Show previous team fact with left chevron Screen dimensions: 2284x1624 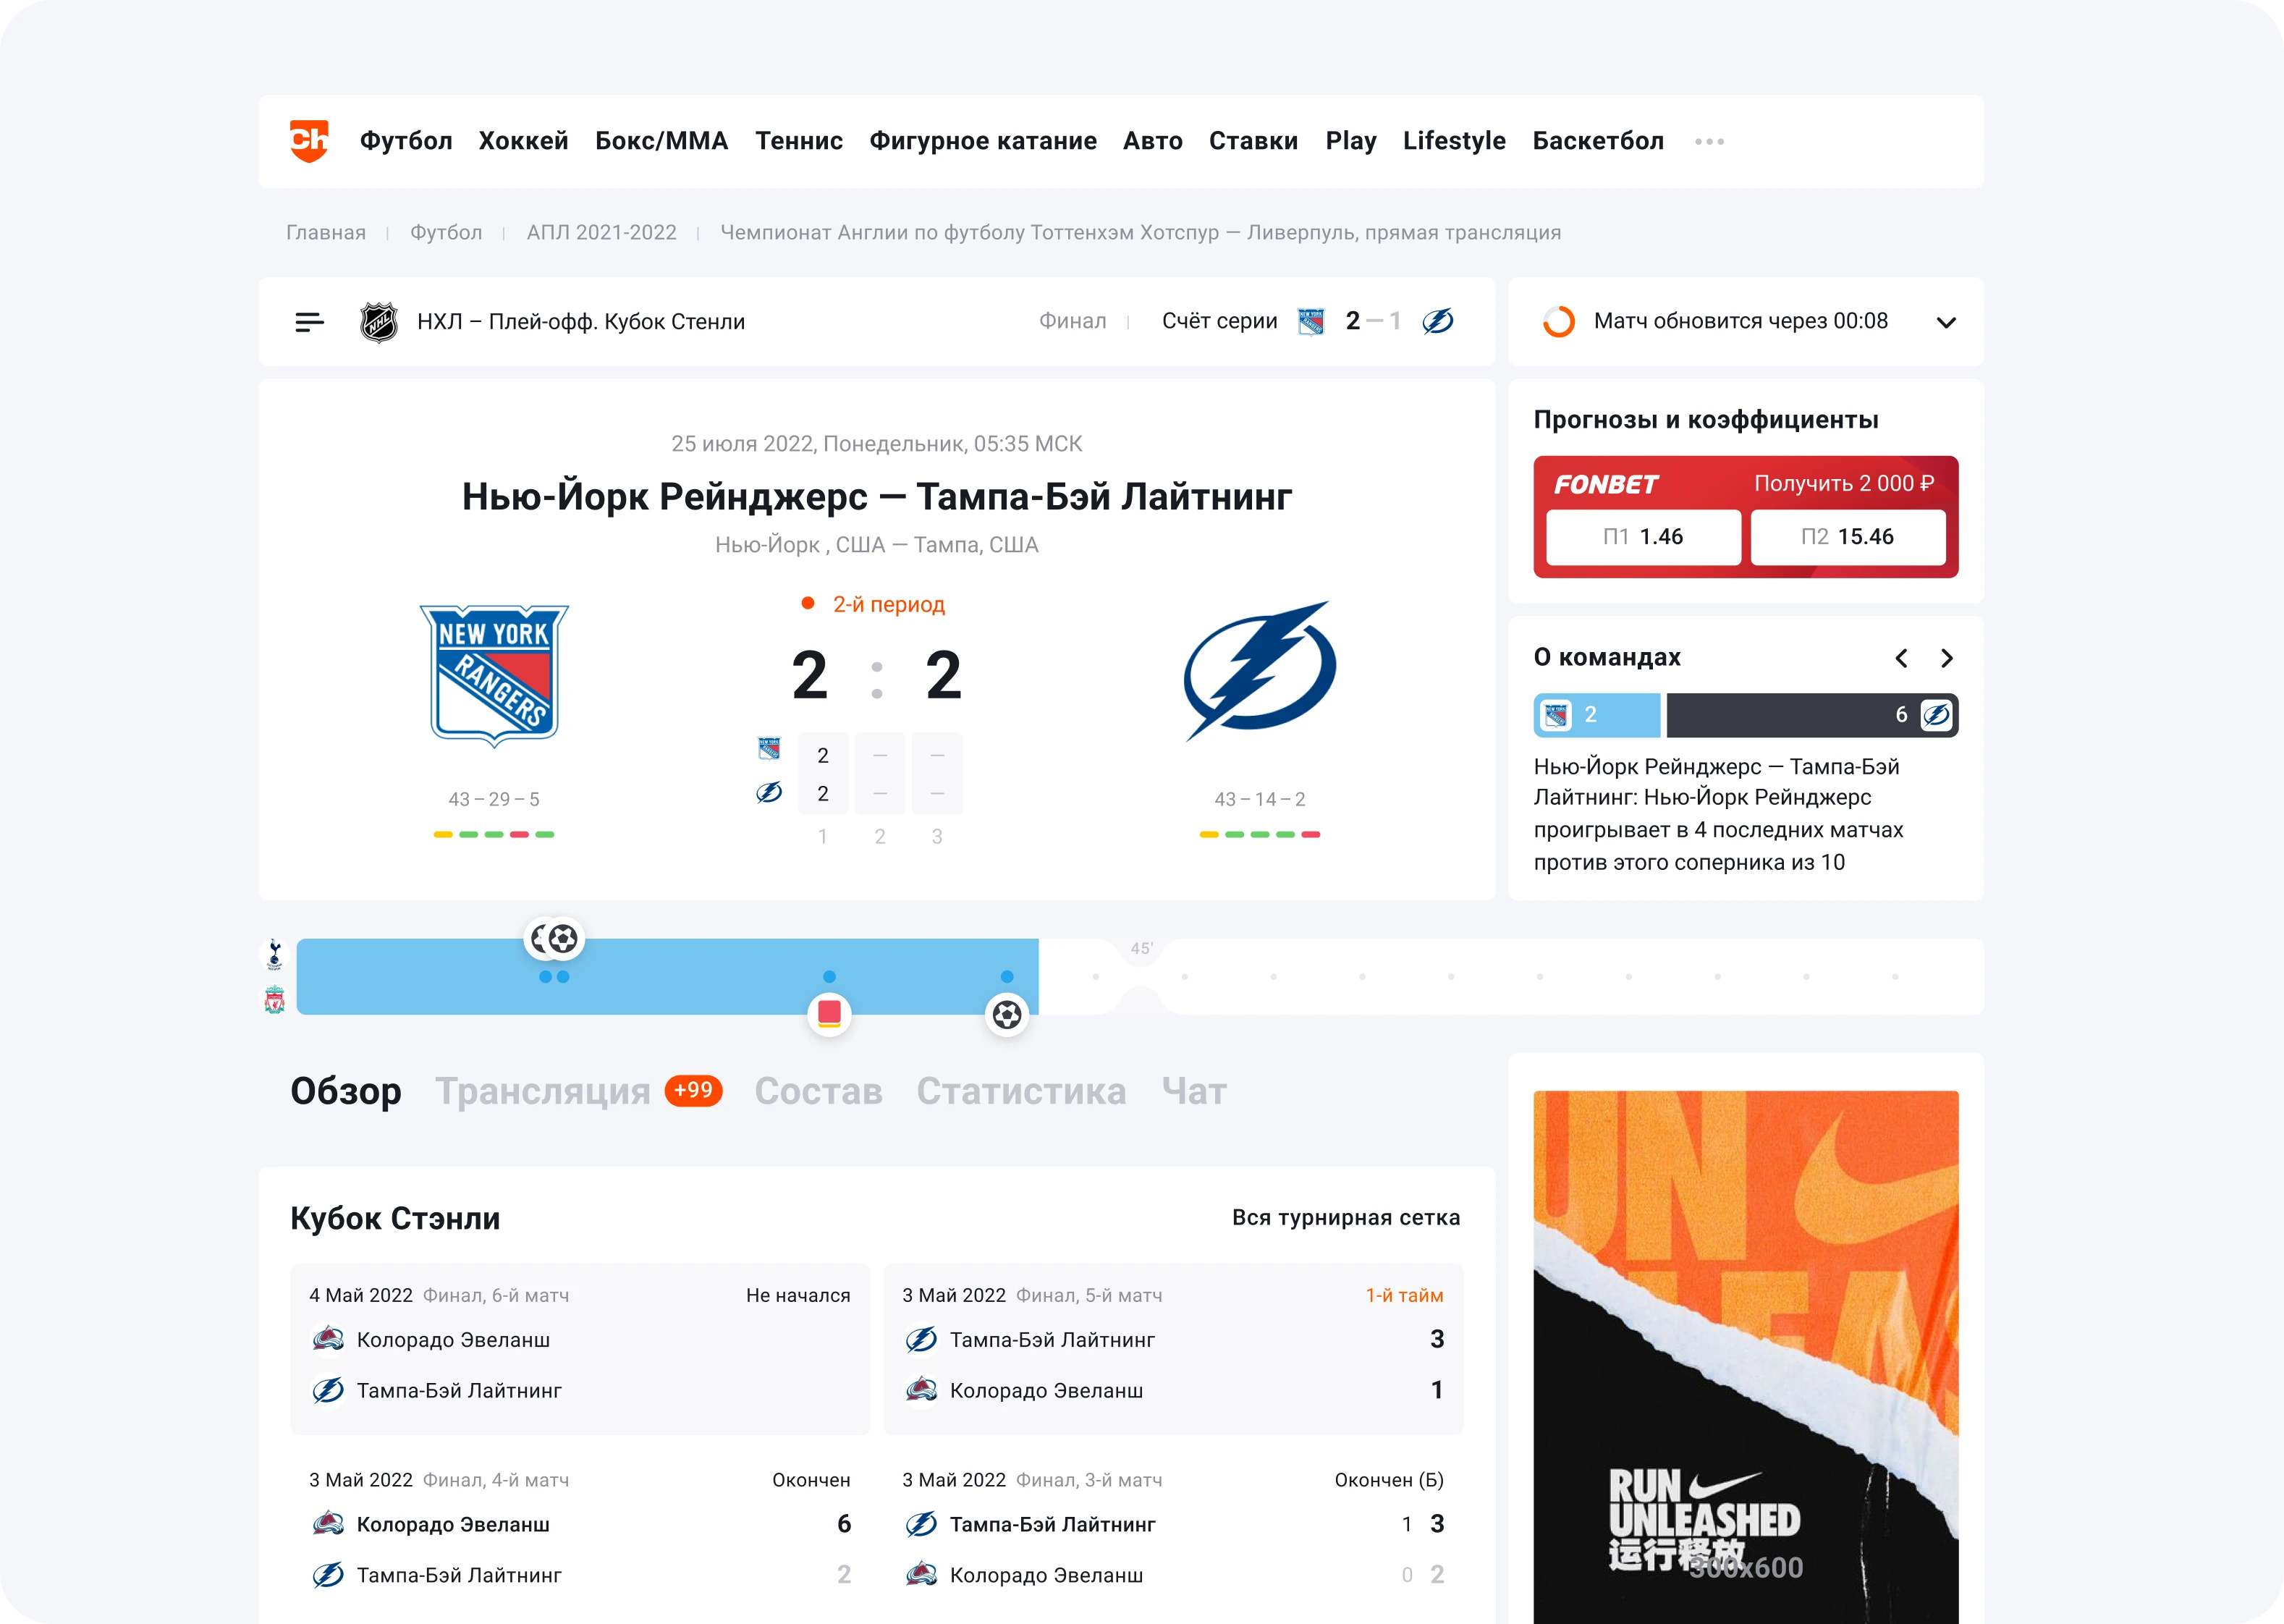(x=1901, y=658)
